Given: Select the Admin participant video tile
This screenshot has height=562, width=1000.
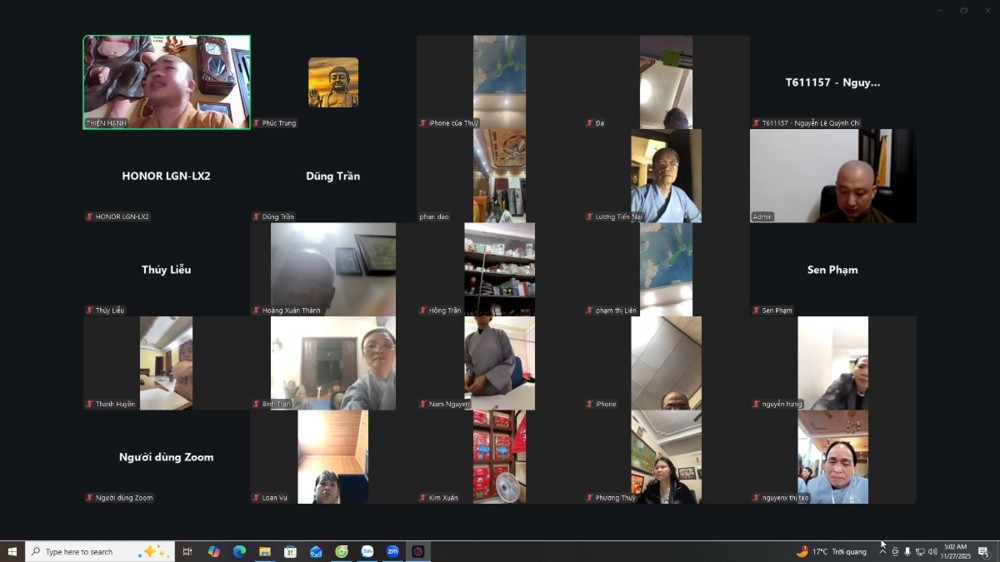Looking at the screenshot, I should [x=833, y=175].
